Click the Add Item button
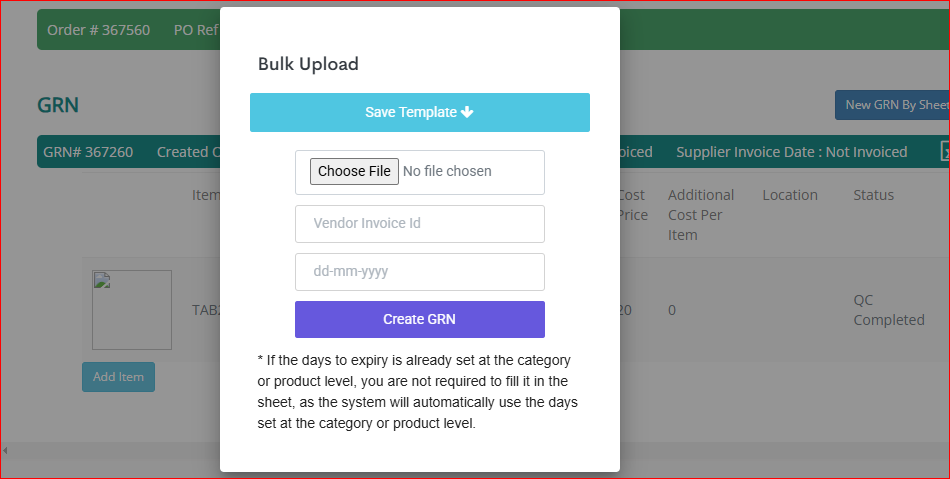 pos(118,377)
